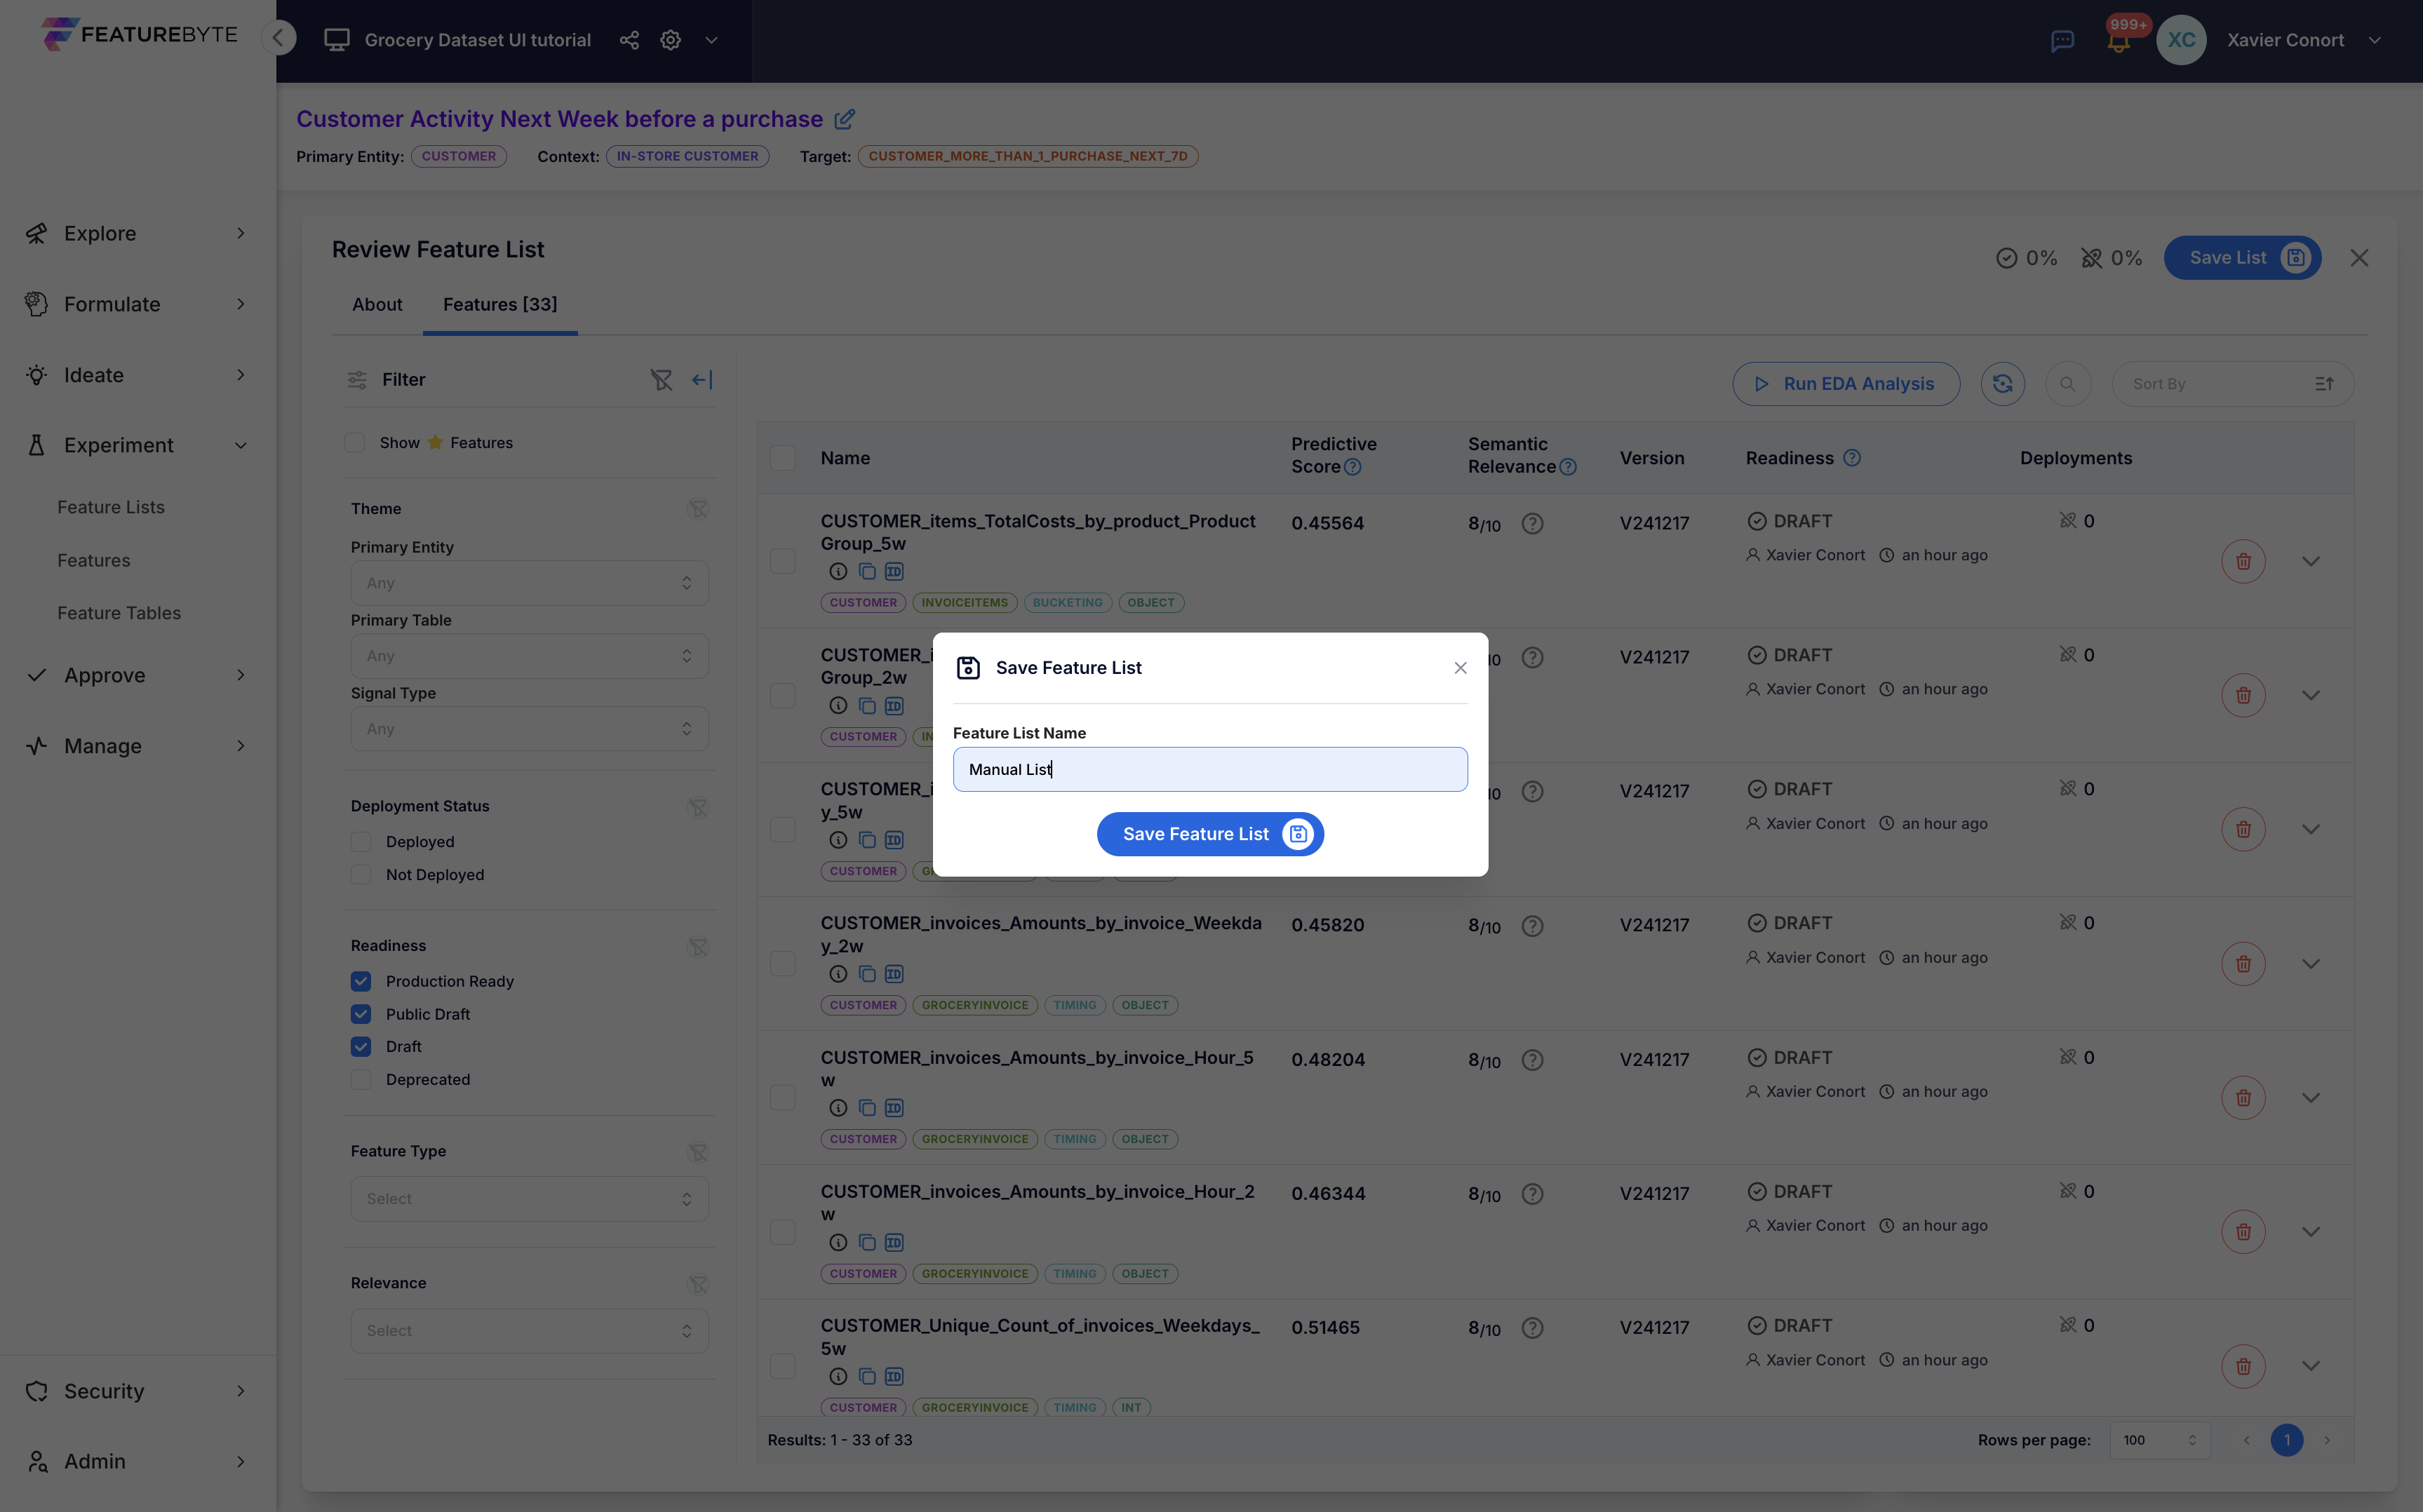Open catalog settings gear icon

click(671, 40)
